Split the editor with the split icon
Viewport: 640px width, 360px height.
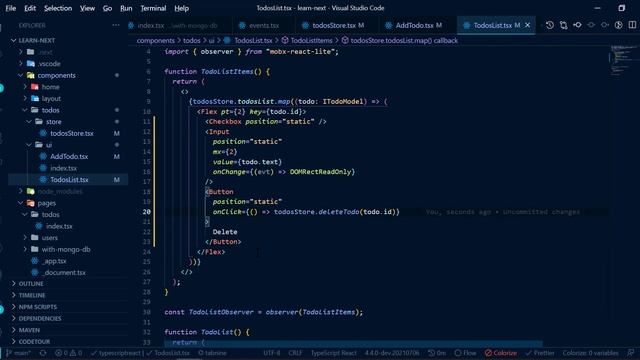[632, 25]
